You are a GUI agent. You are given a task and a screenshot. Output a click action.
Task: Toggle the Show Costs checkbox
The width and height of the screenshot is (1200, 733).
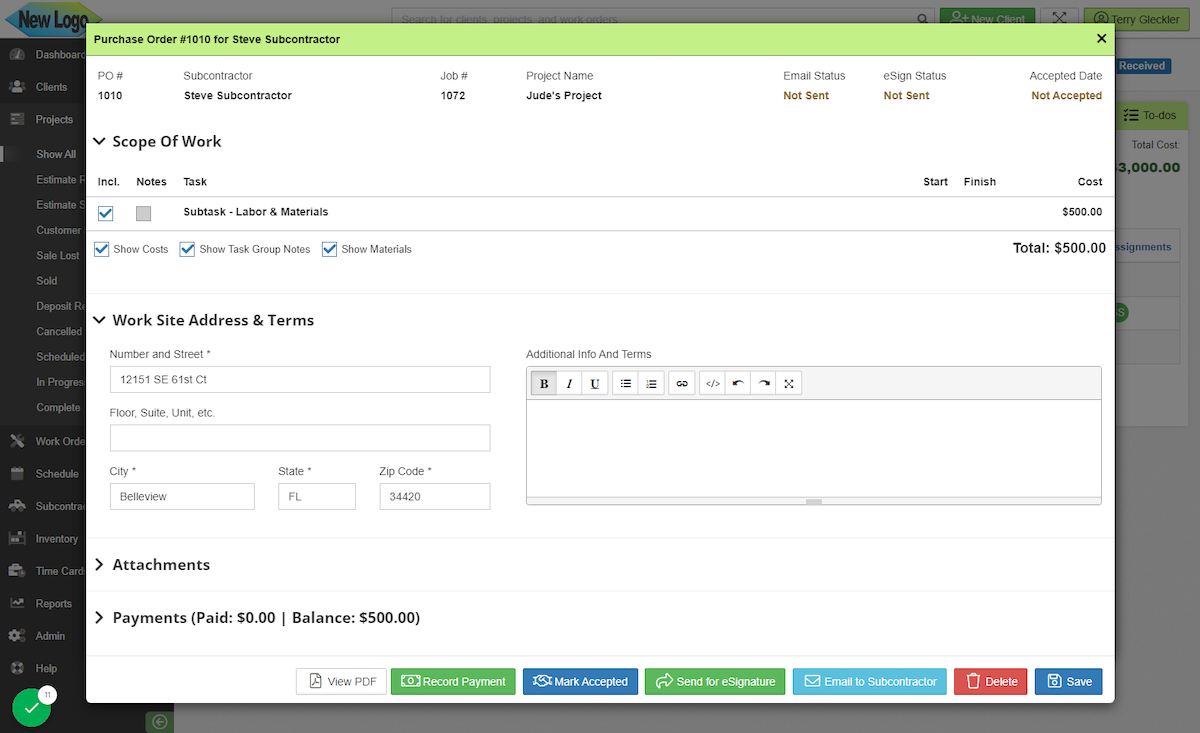[102, 249]
